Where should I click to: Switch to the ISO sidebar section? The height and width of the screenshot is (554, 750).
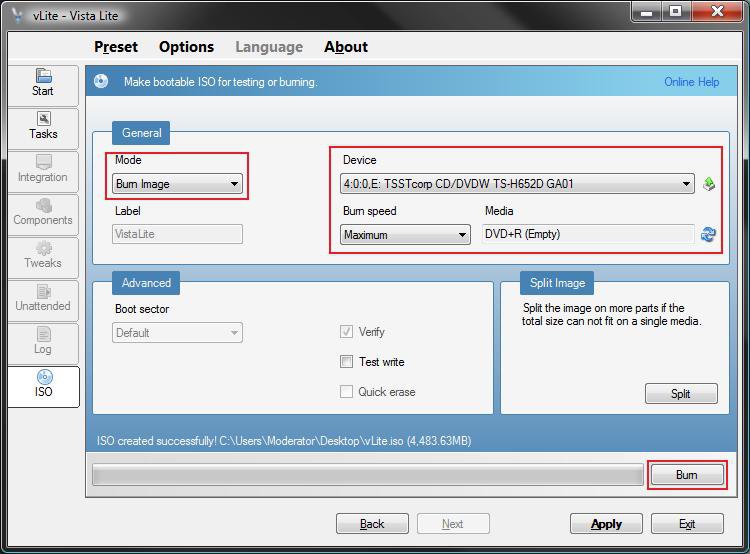(43, 387)
